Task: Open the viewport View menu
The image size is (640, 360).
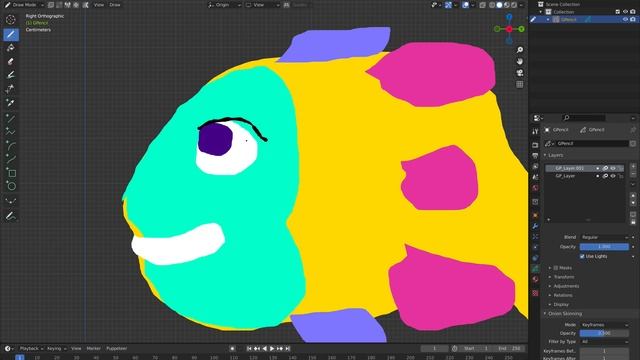Action: pyautogui.click(x=99, y=5)
